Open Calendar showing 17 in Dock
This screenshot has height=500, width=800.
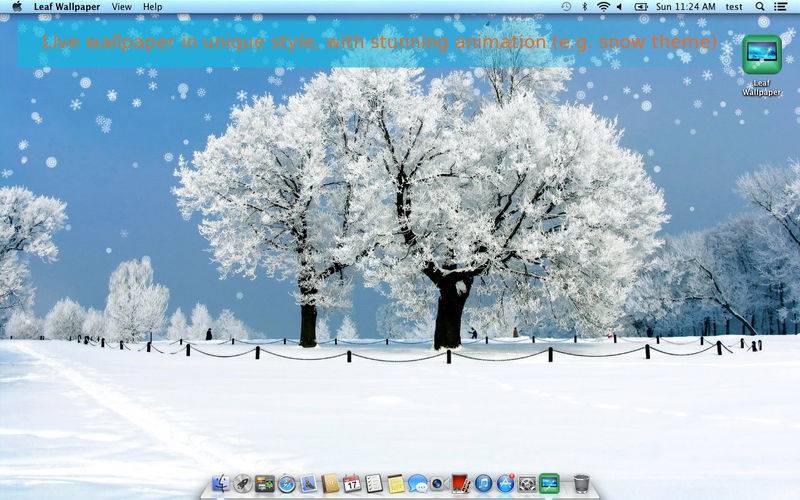point(352,483)
